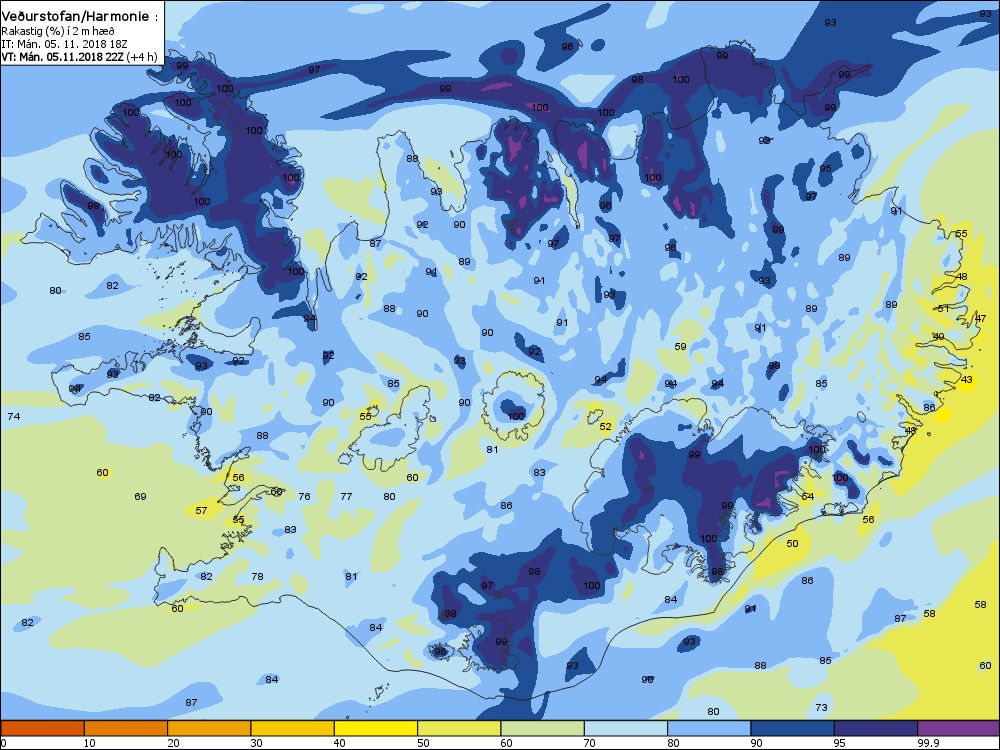Image resolution: width=1000 pixels, height=750 pixels.
Task: Pick the 20–30 legend color block
Action: point(209,728)
